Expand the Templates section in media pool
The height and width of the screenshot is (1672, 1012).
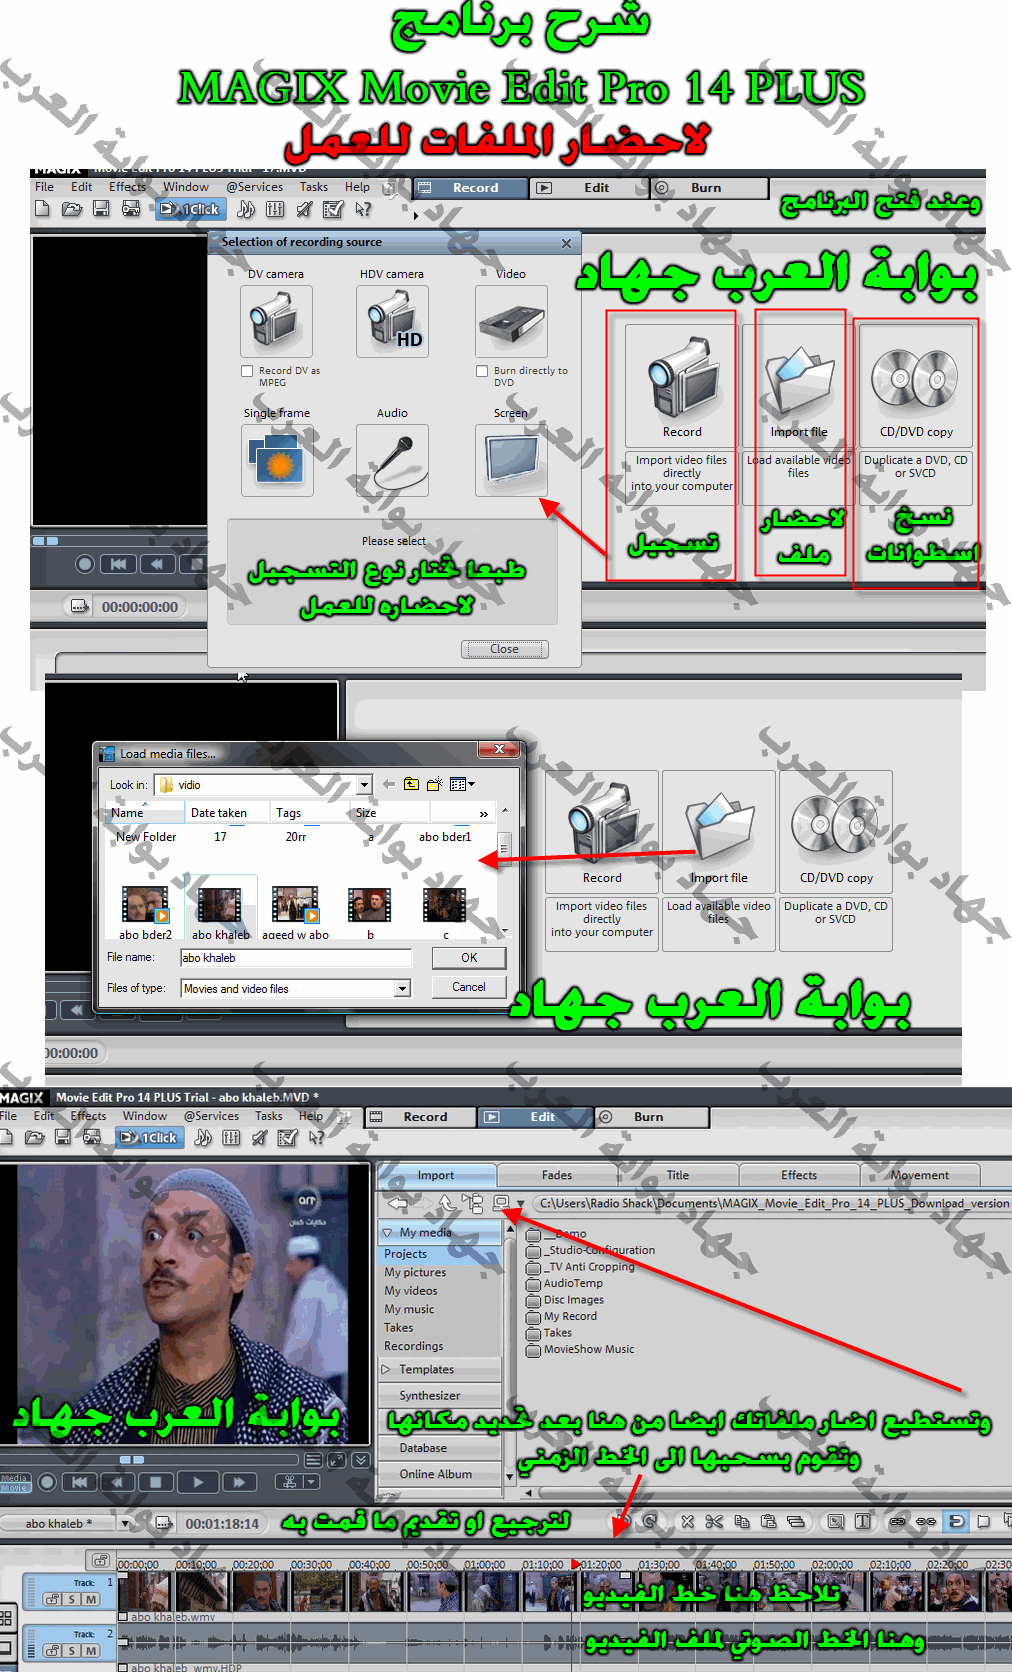click(x=386, y=1369)
